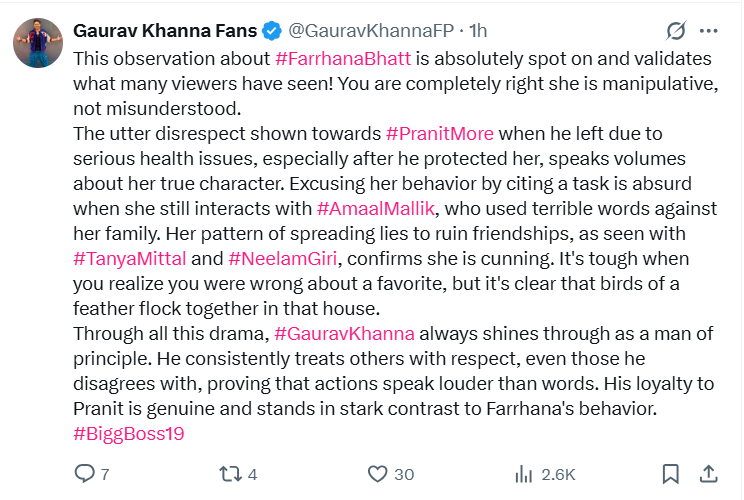Open the #NeelamGiri hashtag link

(283, 258)
